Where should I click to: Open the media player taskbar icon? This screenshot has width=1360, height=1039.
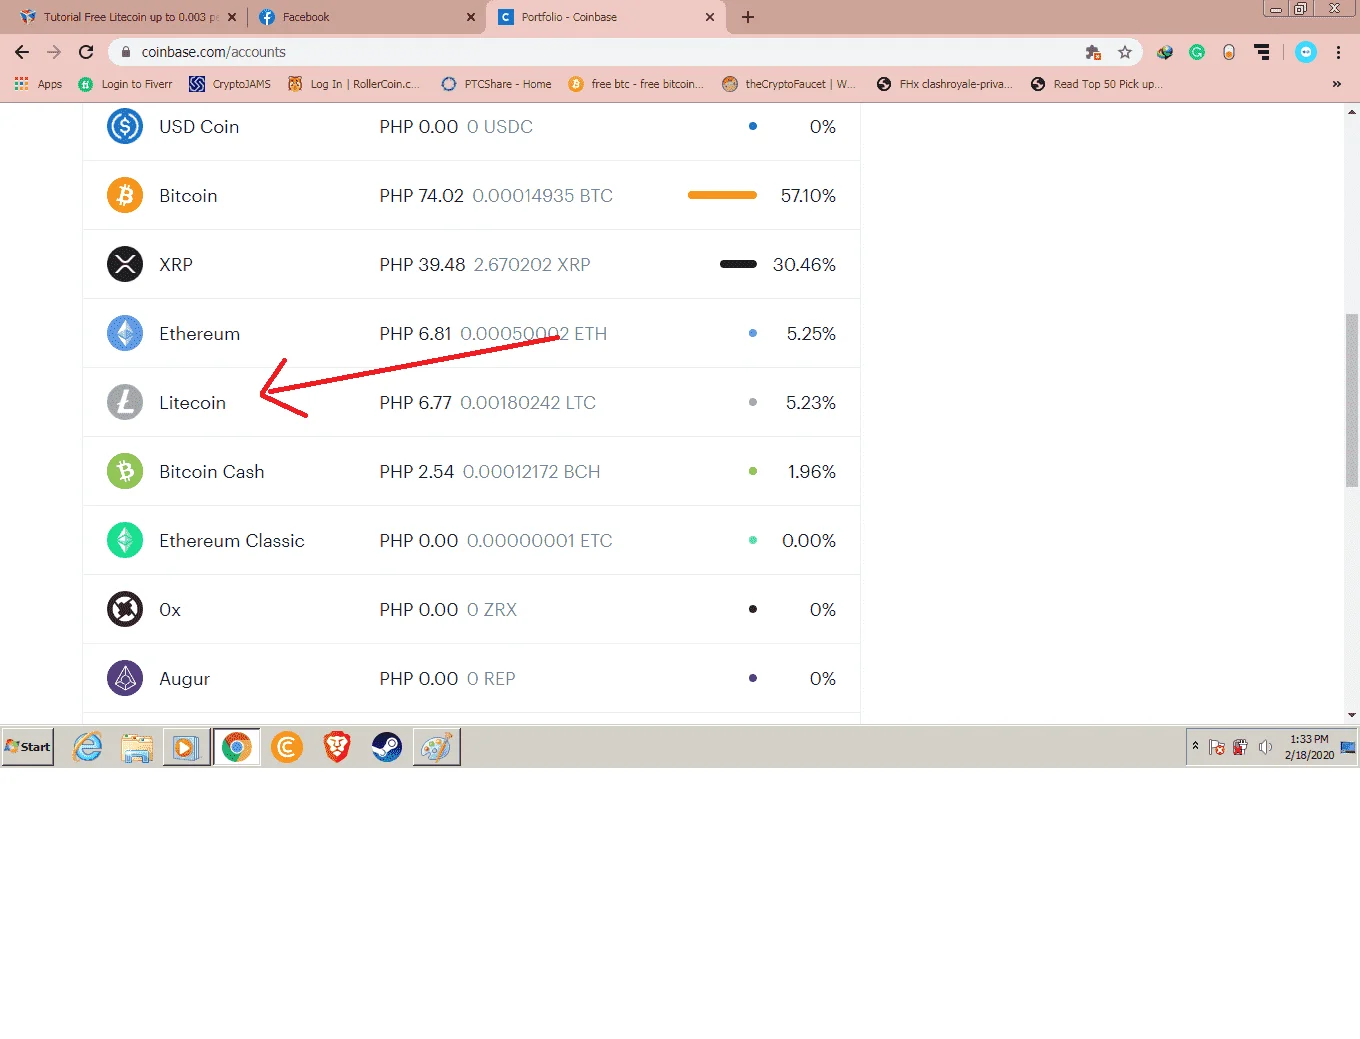point(186,747)
